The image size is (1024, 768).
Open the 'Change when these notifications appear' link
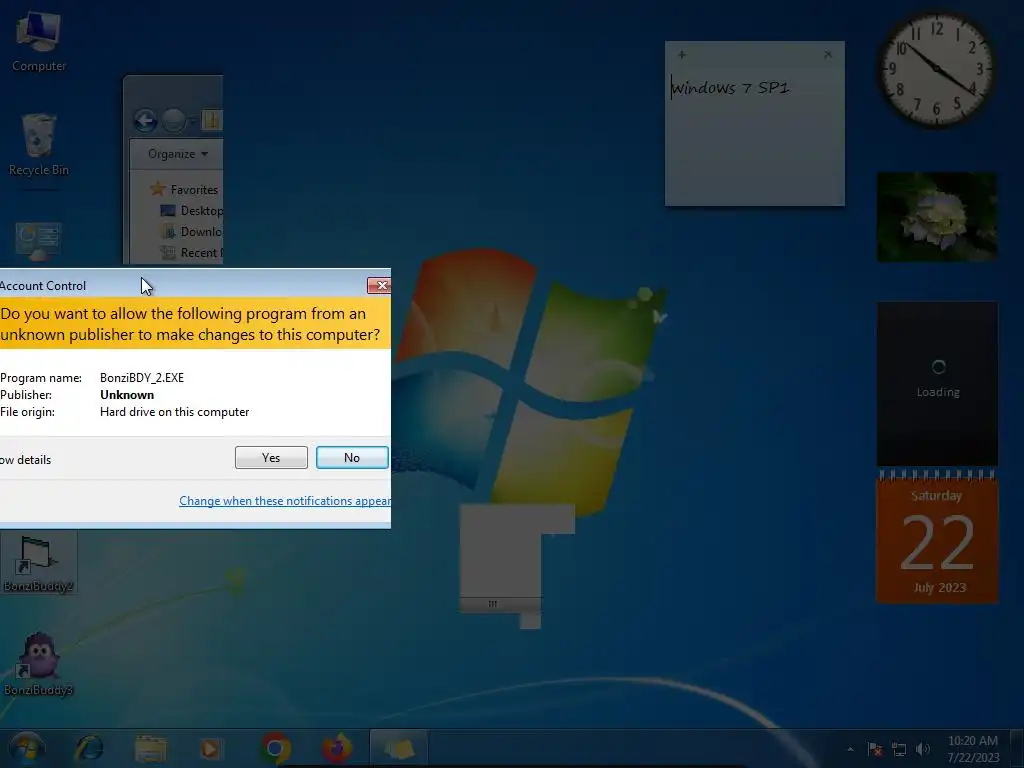285,501
